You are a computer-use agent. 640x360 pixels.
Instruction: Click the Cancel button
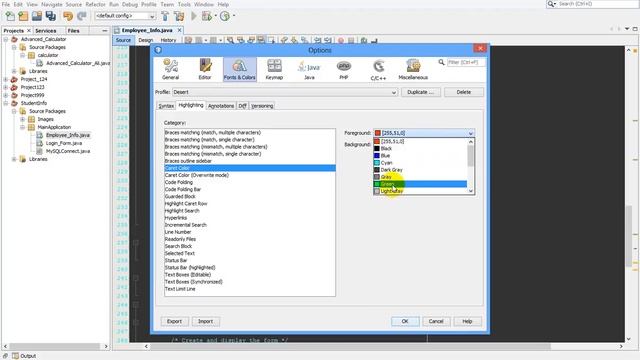436,322
